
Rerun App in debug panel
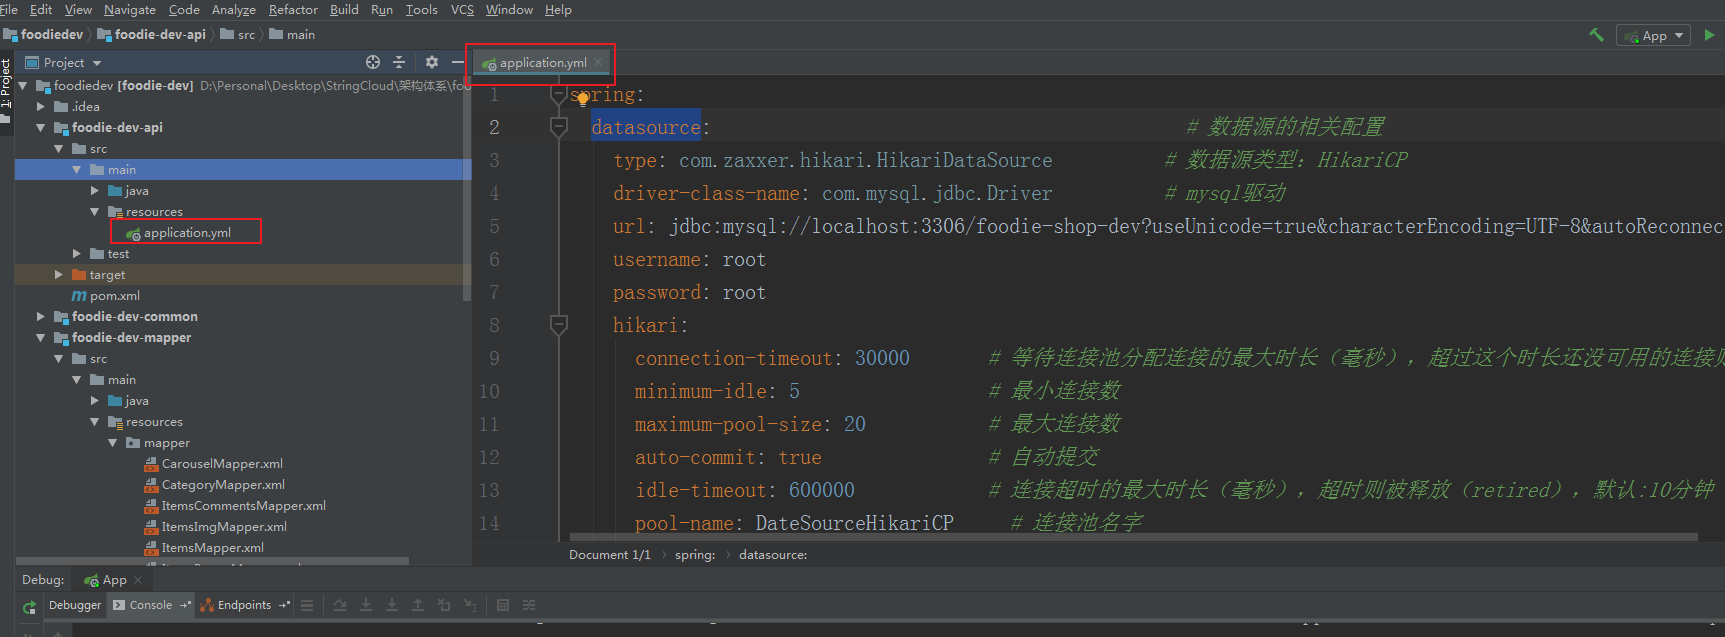30,606
